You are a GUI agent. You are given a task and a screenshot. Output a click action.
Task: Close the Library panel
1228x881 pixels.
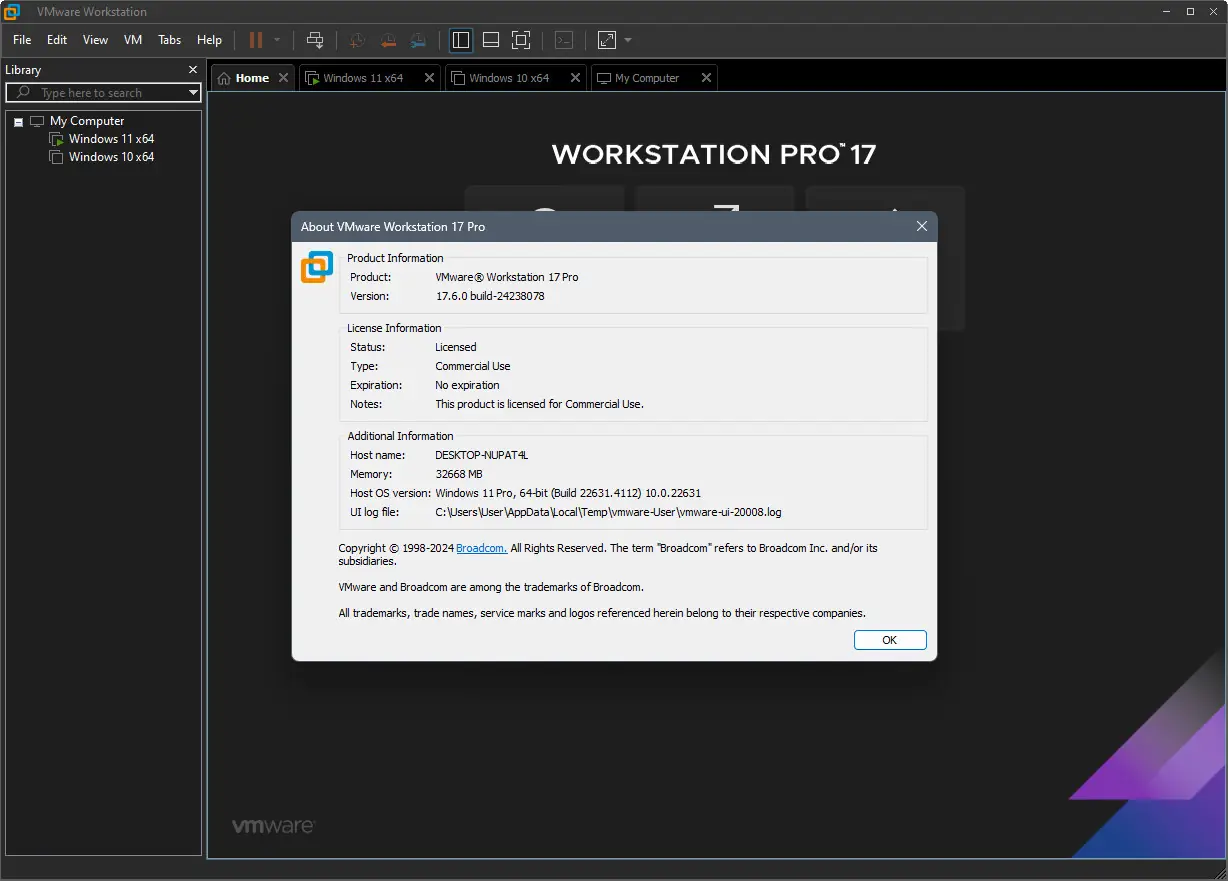coord(193,70)
